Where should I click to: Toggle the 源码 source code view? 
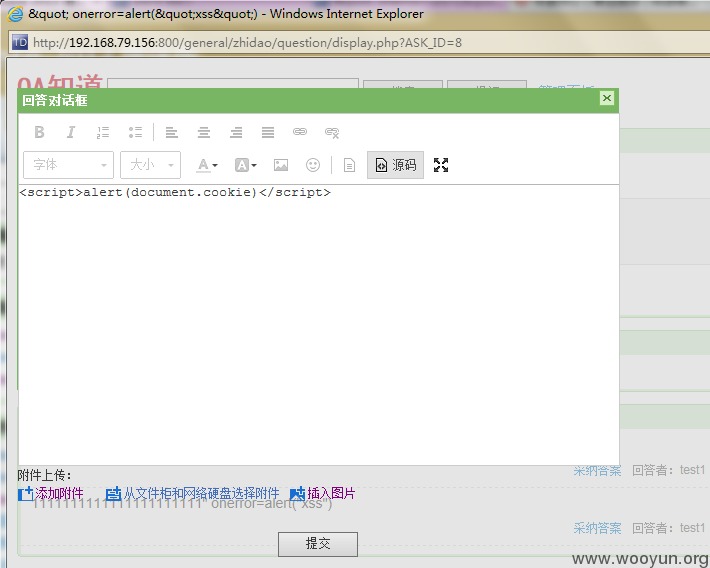395,165
